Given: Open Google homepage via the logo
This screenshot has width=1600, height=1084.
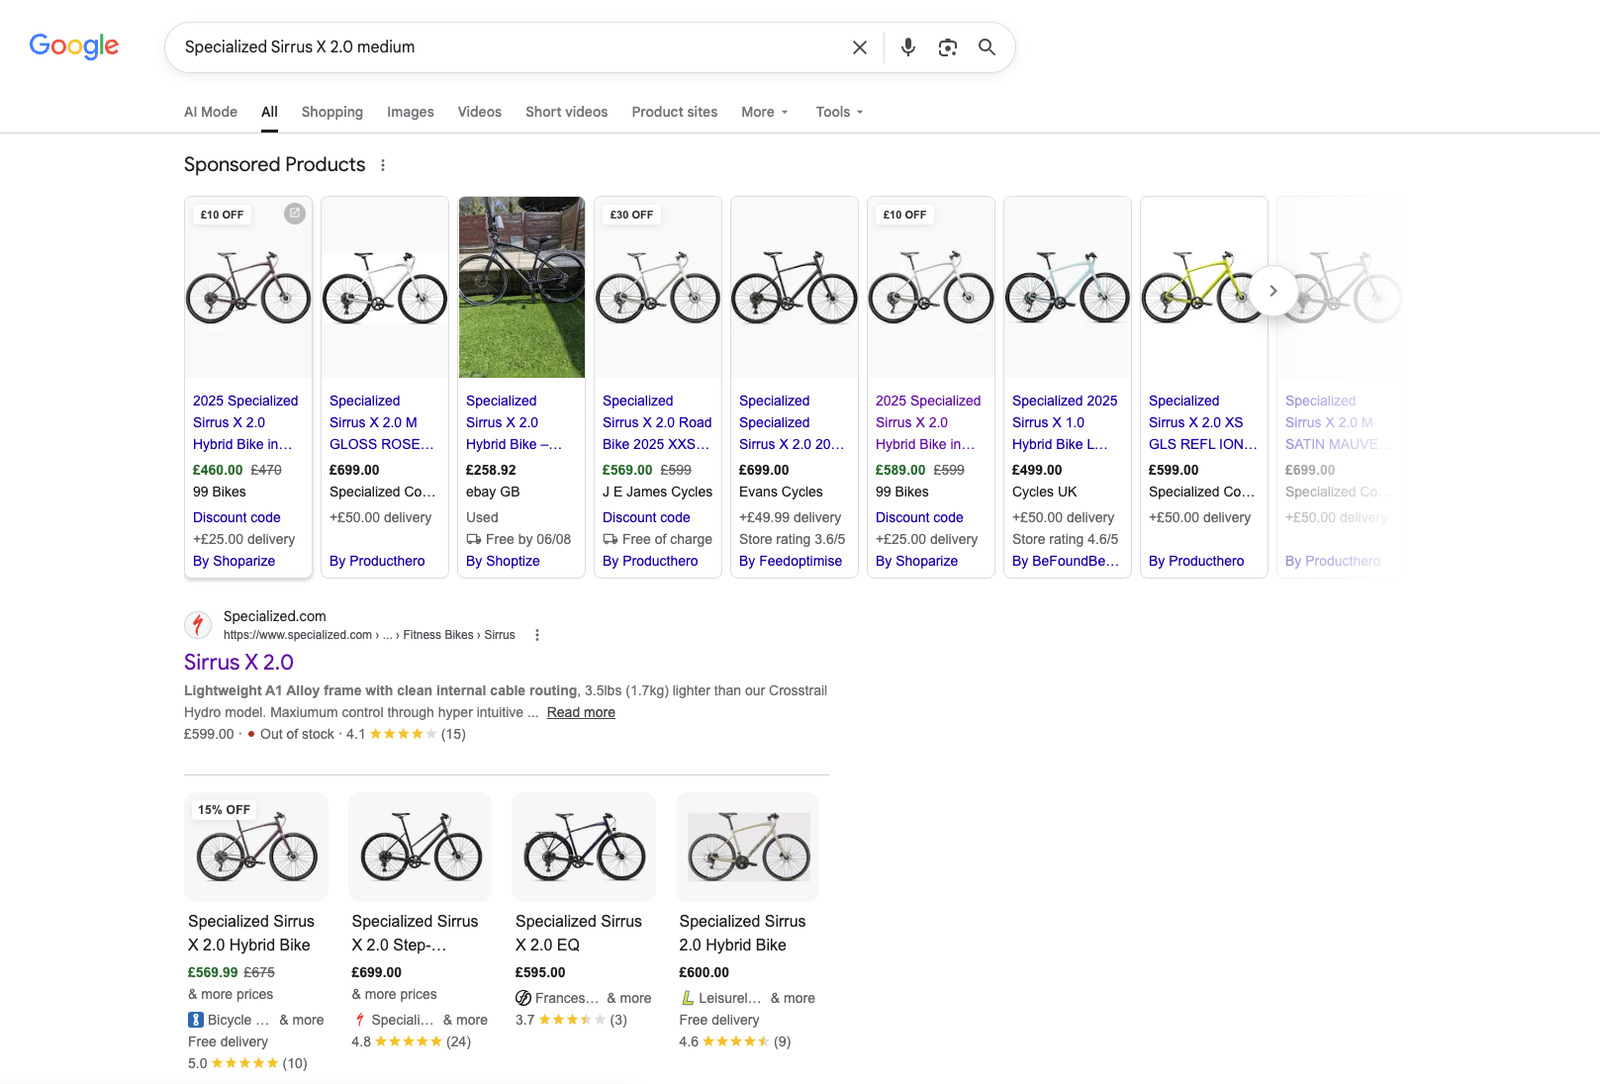Looking at the screenshot, I should coord(74,46).
